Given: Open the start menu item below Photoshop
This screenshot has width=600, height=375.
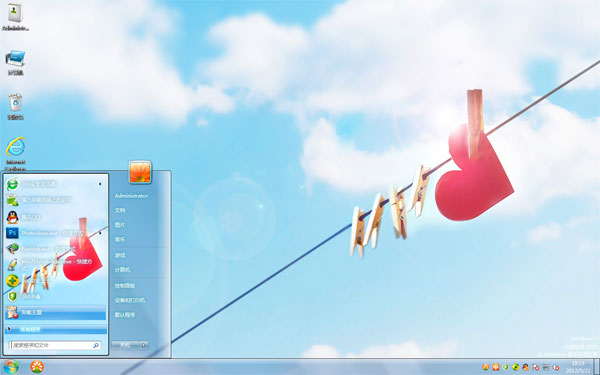Looking at the screenshot, I should coord(56,249).
